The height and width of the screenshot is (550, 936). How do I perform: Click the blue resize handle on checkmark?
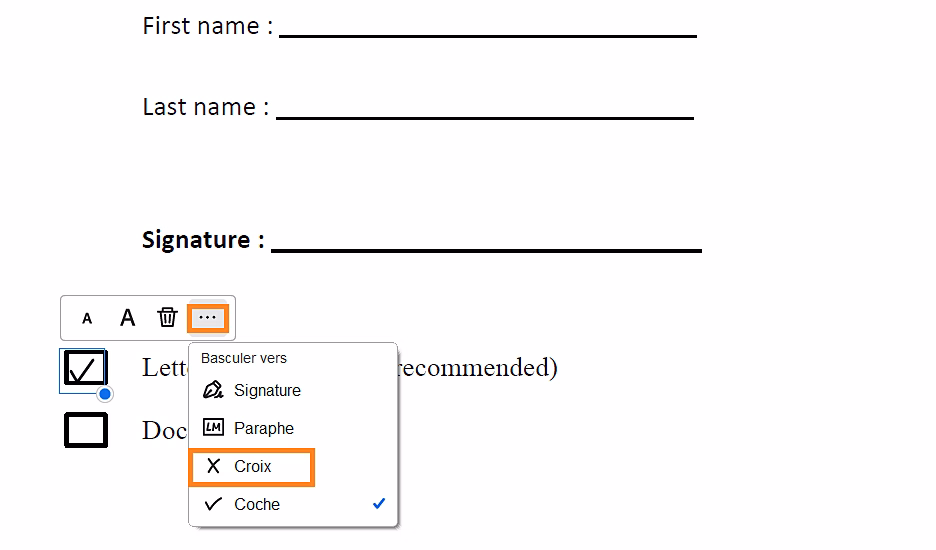point(105,394)
